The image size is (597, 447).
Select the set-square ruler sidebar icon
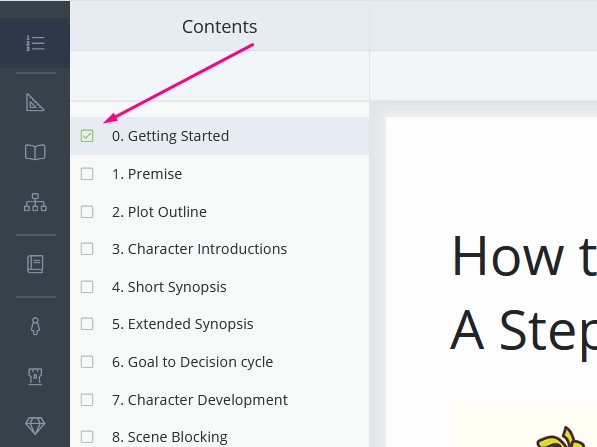click(x=35, y=102)
